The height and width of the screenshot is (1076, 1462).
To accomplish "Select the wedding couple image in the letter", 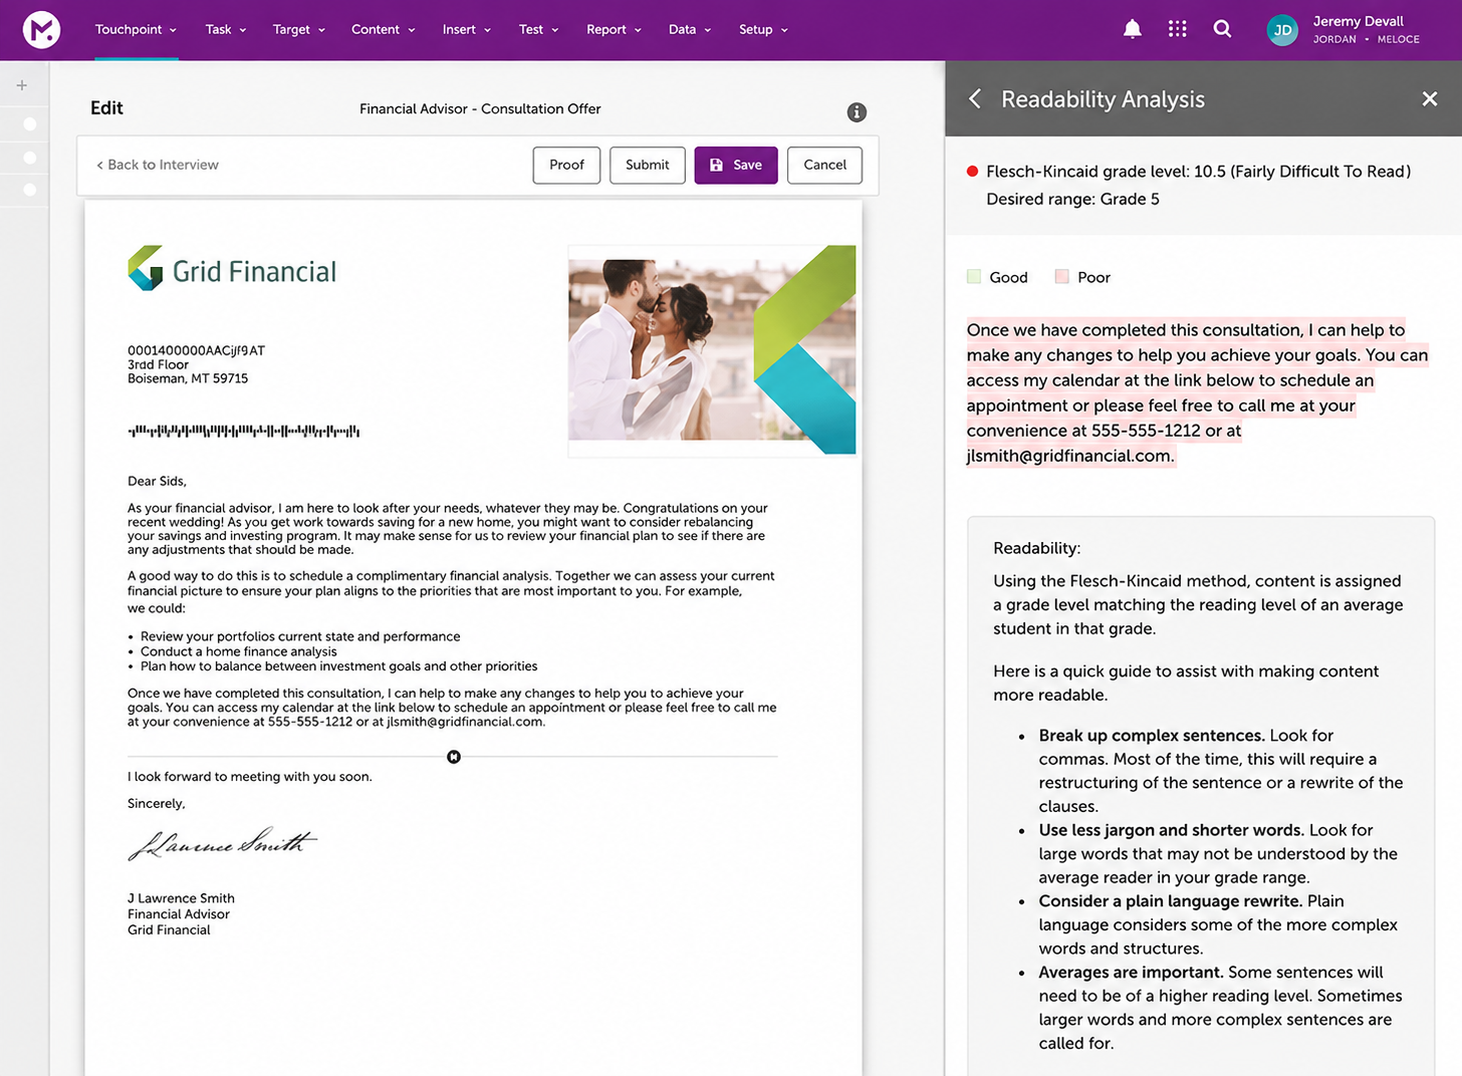I will (x=712, y=350).
